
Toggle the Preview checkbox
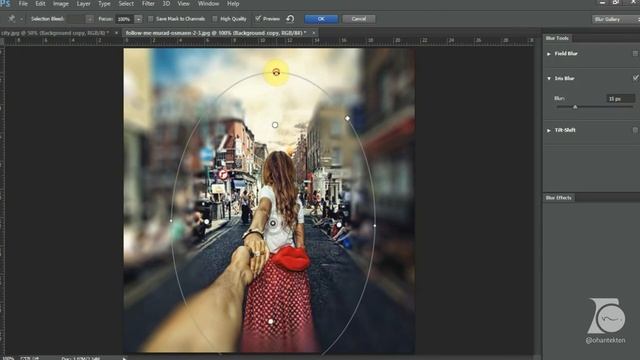point(258,18)
